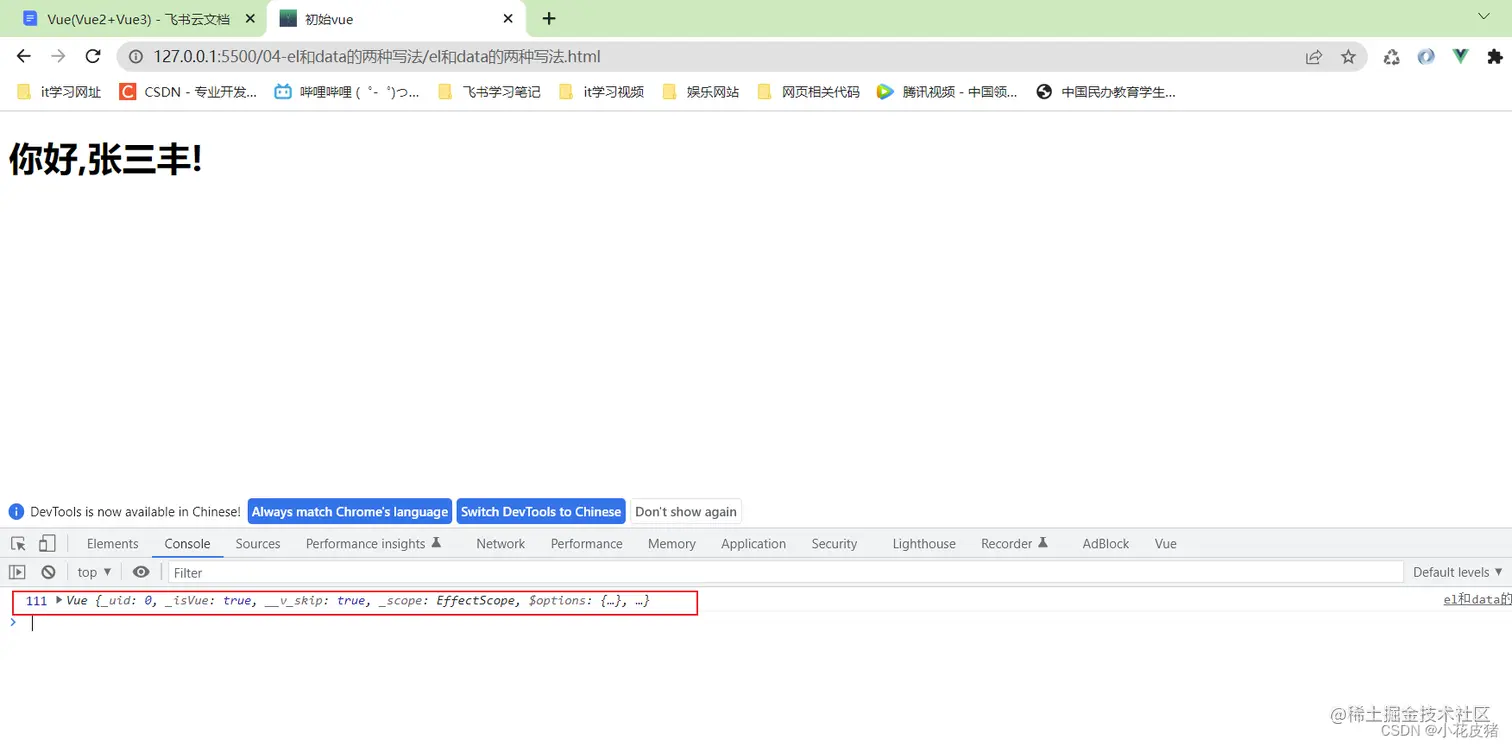Switch to the Performance panel tab

[x=586, y=544]
